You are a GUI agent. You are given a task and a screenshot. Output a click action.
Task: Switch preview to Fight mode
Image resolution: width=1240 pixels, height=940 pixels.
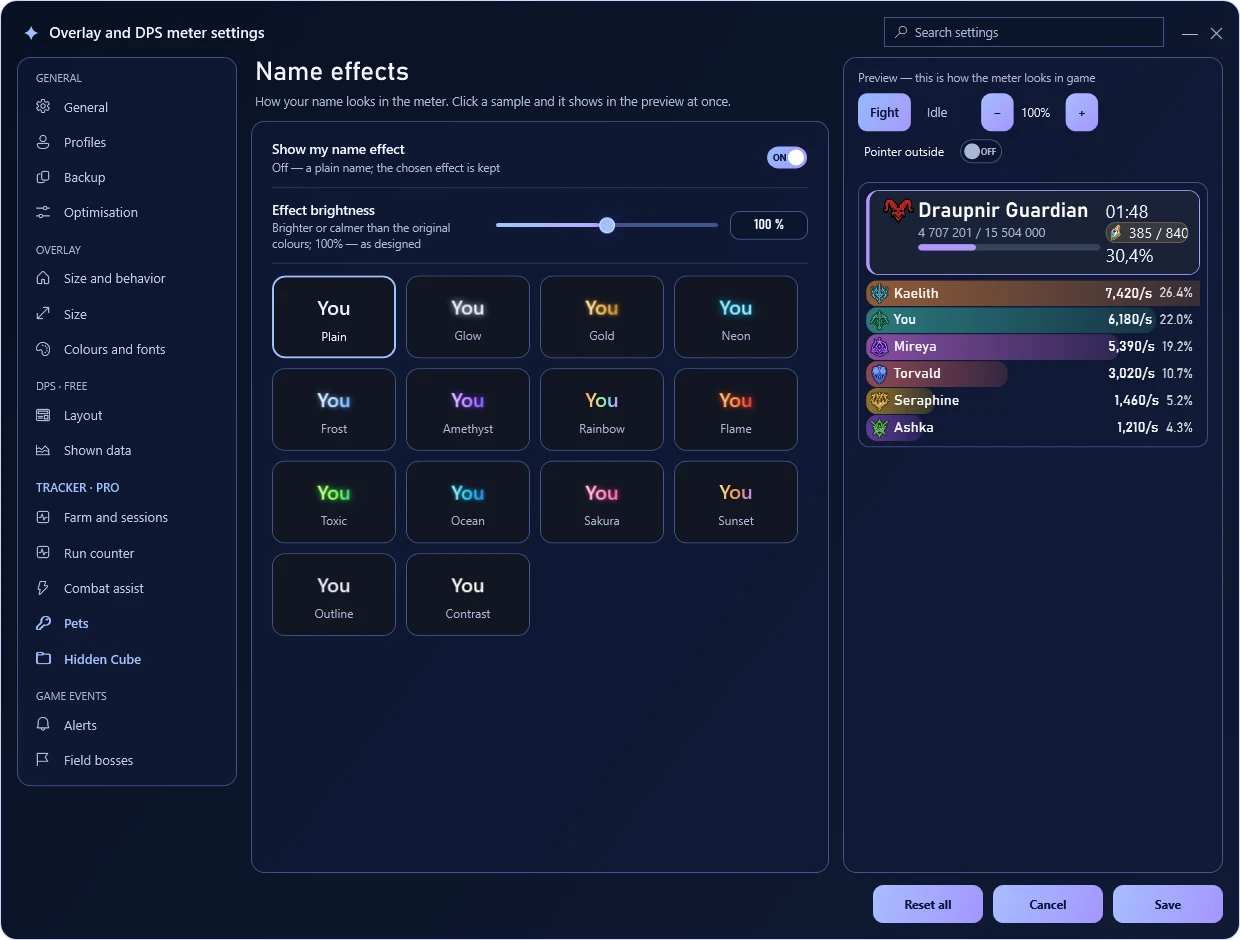pos(884,113)
